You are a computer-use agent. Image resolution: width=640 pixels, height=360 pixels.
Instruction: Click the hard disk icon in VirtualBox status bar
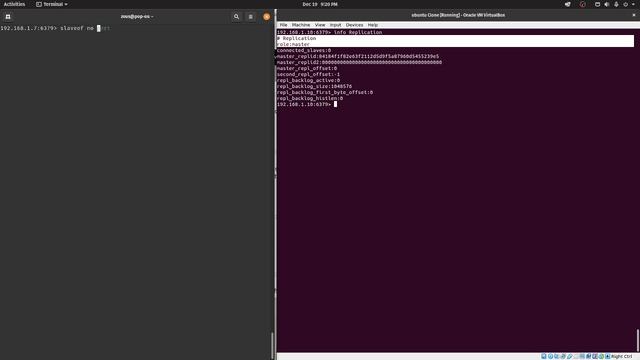[x=544, y=356]
